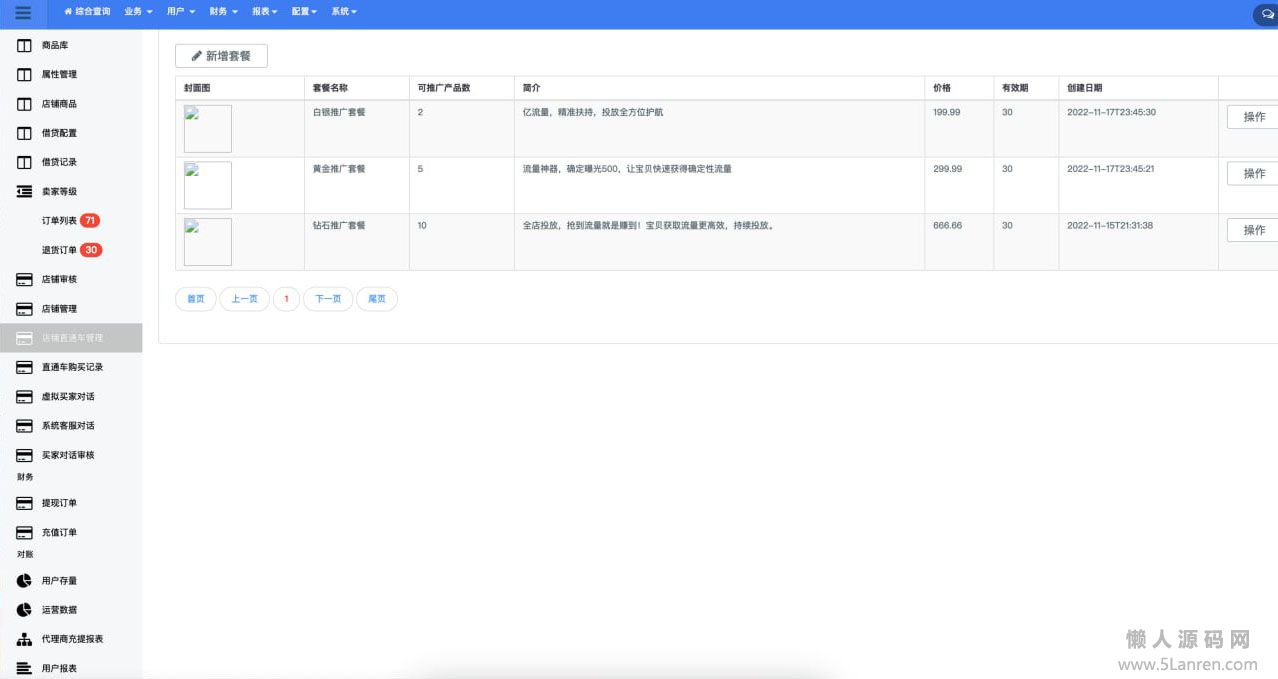Click the 卖家等级 indent icon

[x=25, y=191]
